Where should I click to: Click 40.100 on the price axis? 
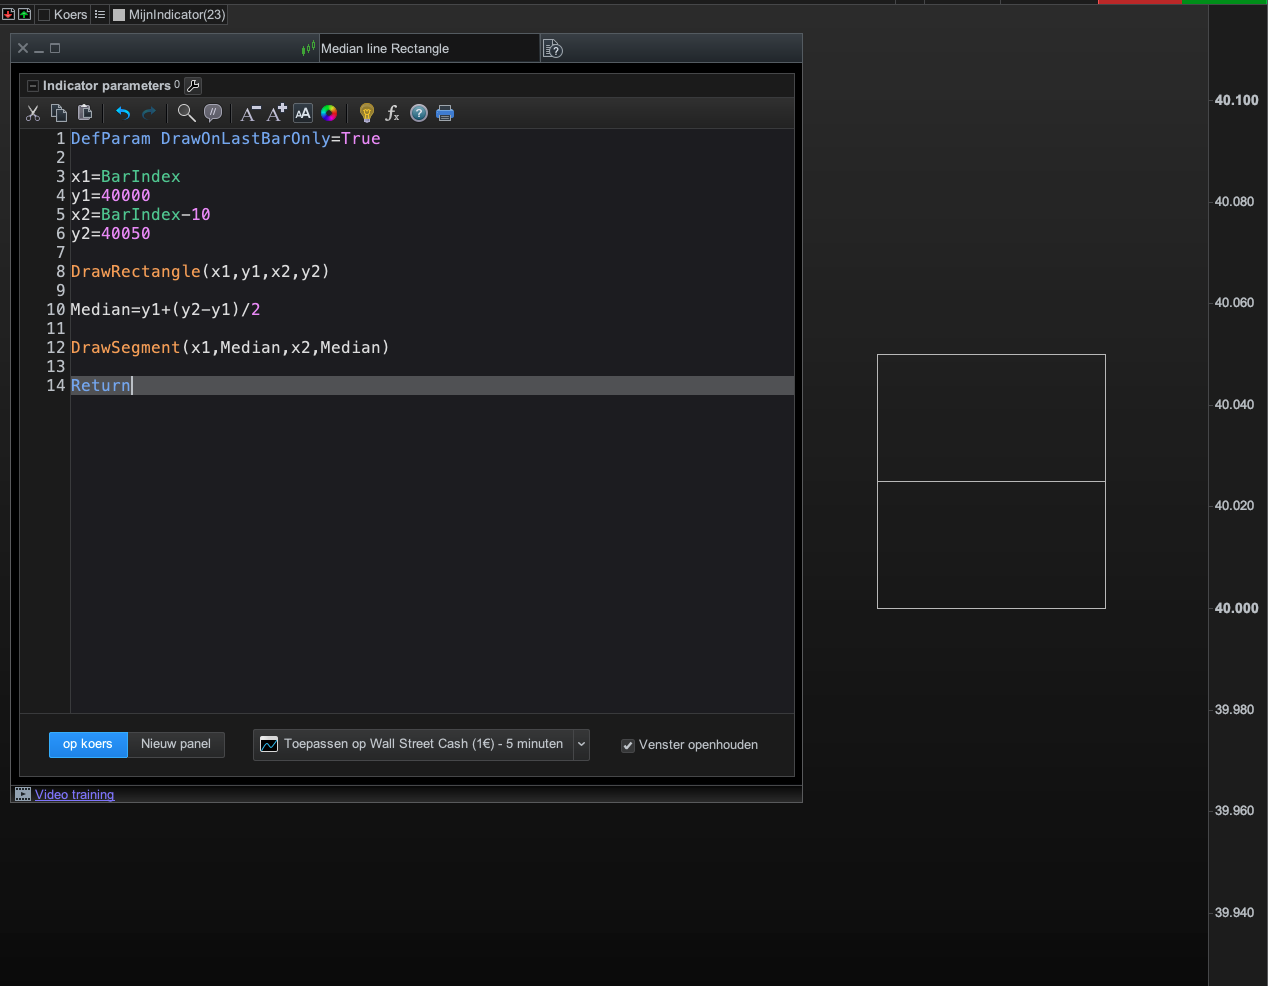[1236, 100]
